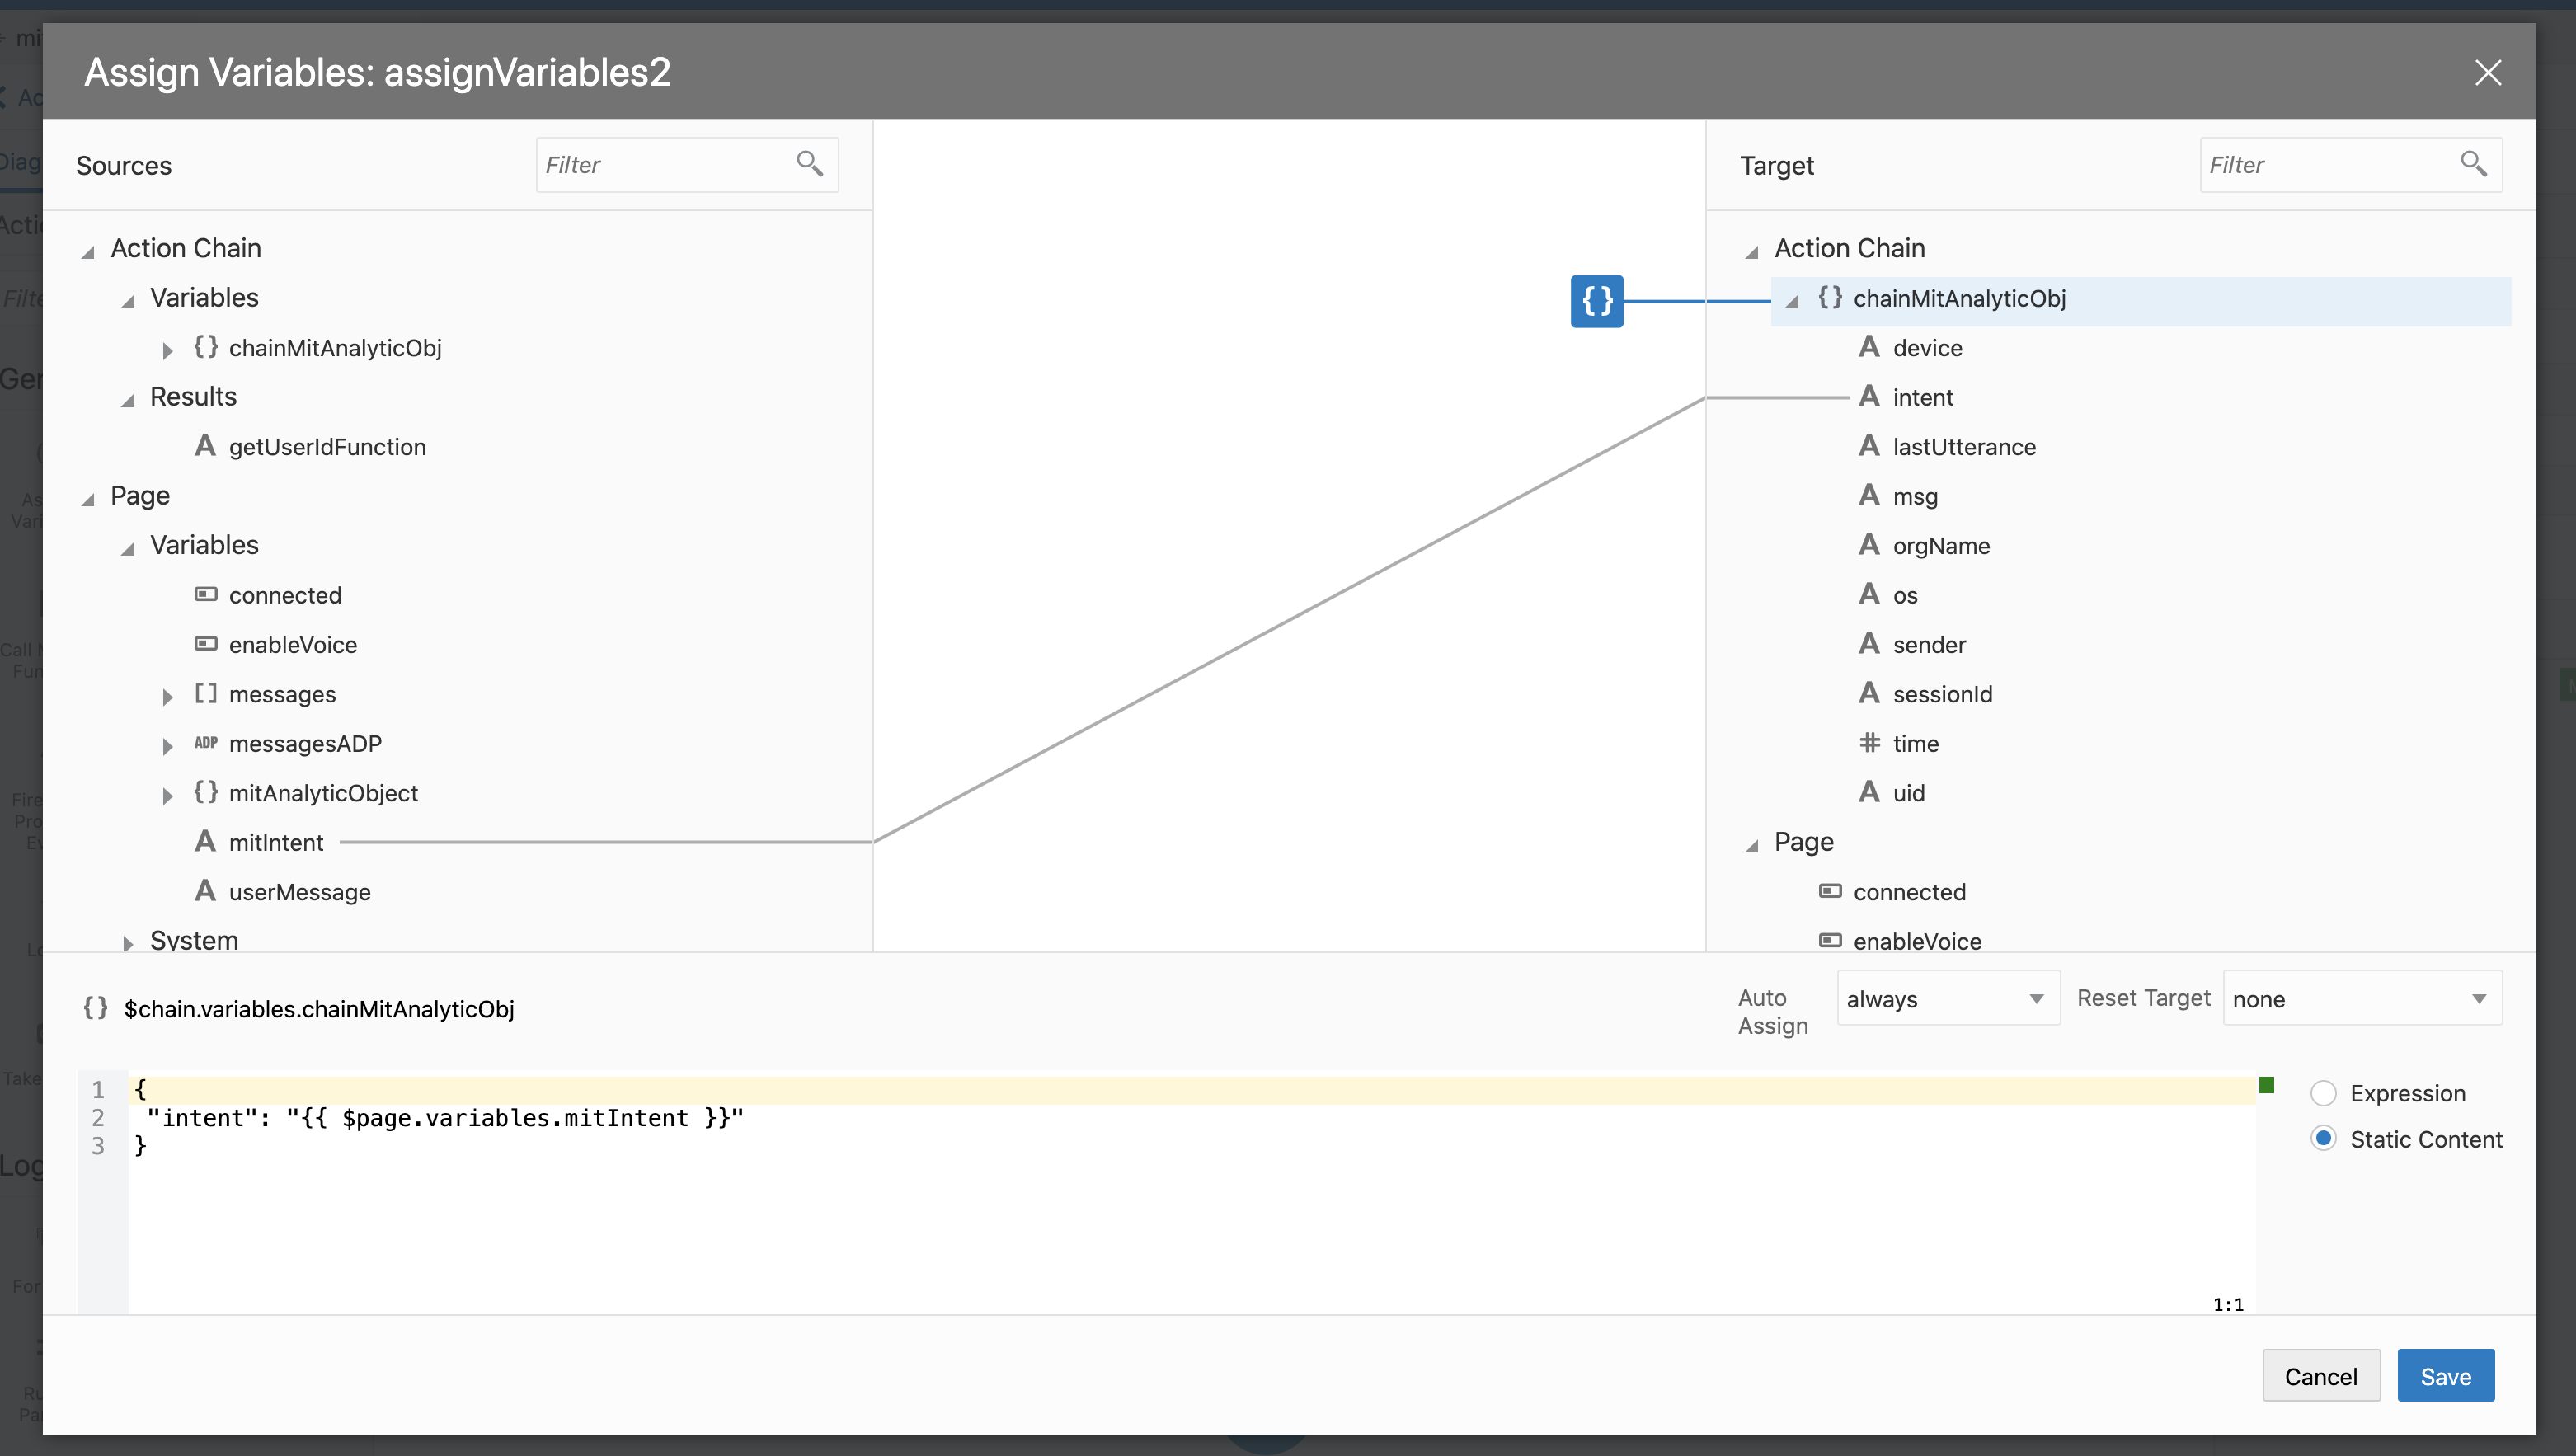Select lastUtterance in Target tree
Screen dimensions: 2576x1456
pos(1963,447)
